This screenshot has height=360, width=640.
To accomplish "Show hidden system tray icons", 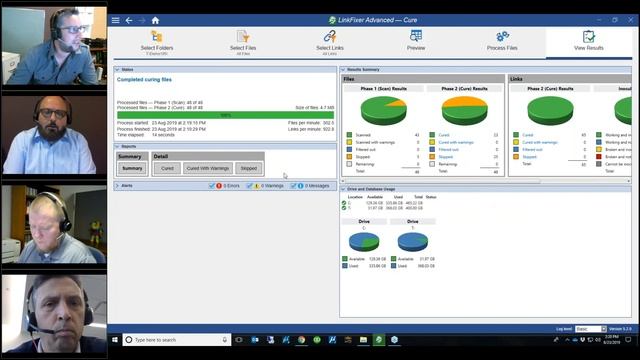I will (x=567, y=340).
